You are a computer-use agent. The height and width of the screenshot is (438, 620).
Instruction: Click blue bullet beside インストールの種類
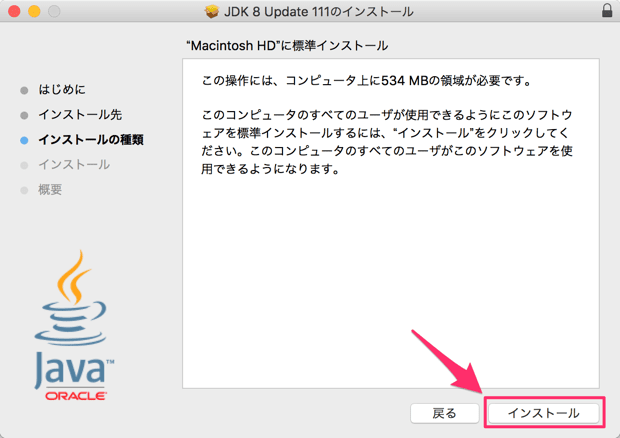pyautogui.click(x=24, y=140)
